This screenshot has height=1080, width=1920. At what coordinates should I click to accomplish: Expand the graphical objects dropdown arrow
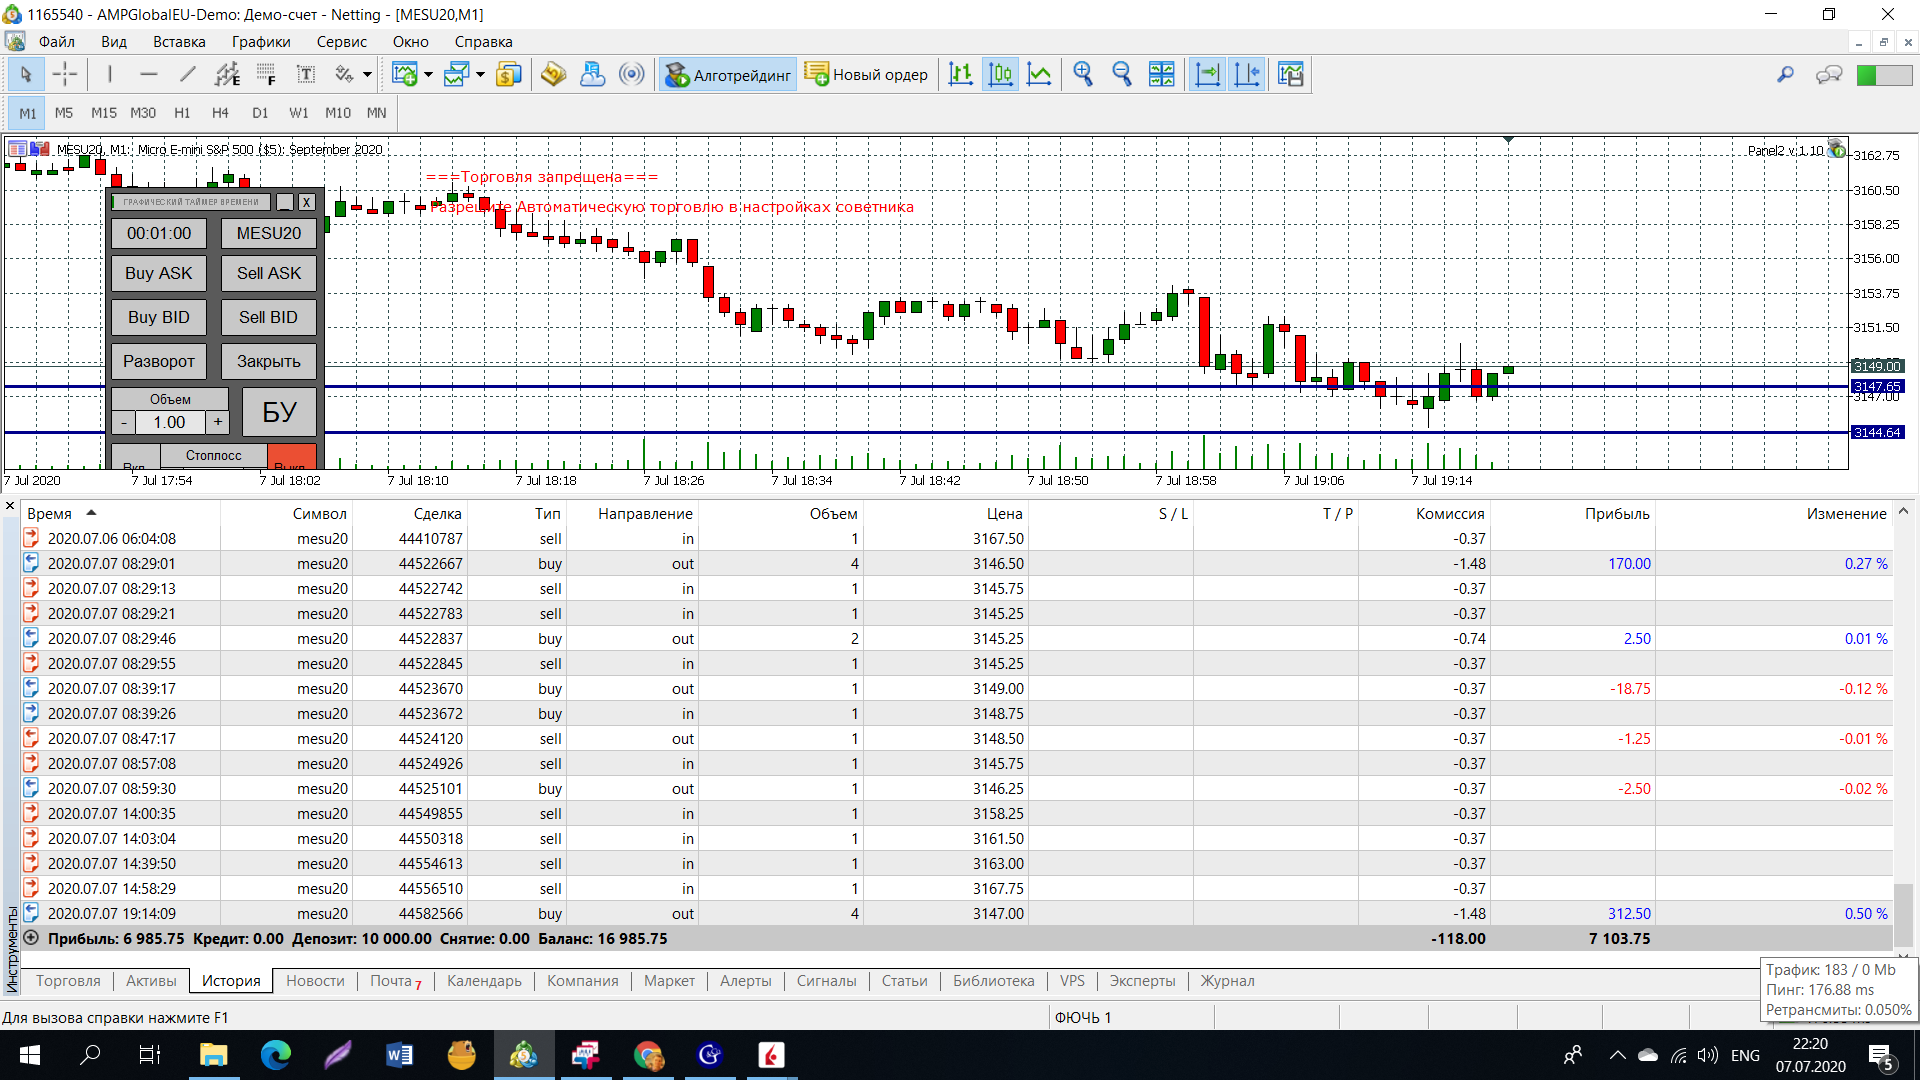[368, 75]
